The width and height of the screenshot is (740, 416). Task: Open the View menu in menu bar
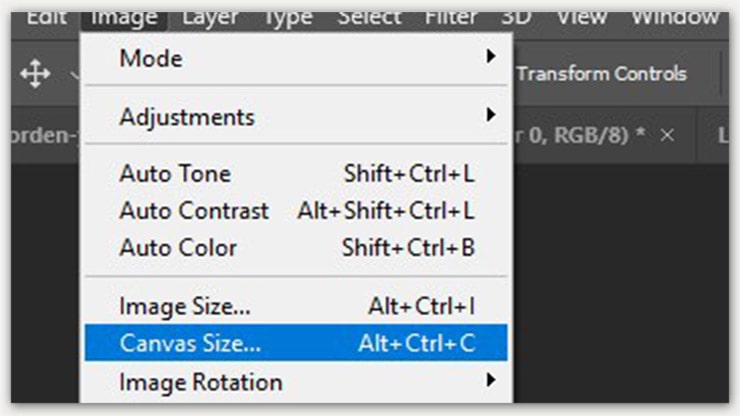(x=581, y=16)
